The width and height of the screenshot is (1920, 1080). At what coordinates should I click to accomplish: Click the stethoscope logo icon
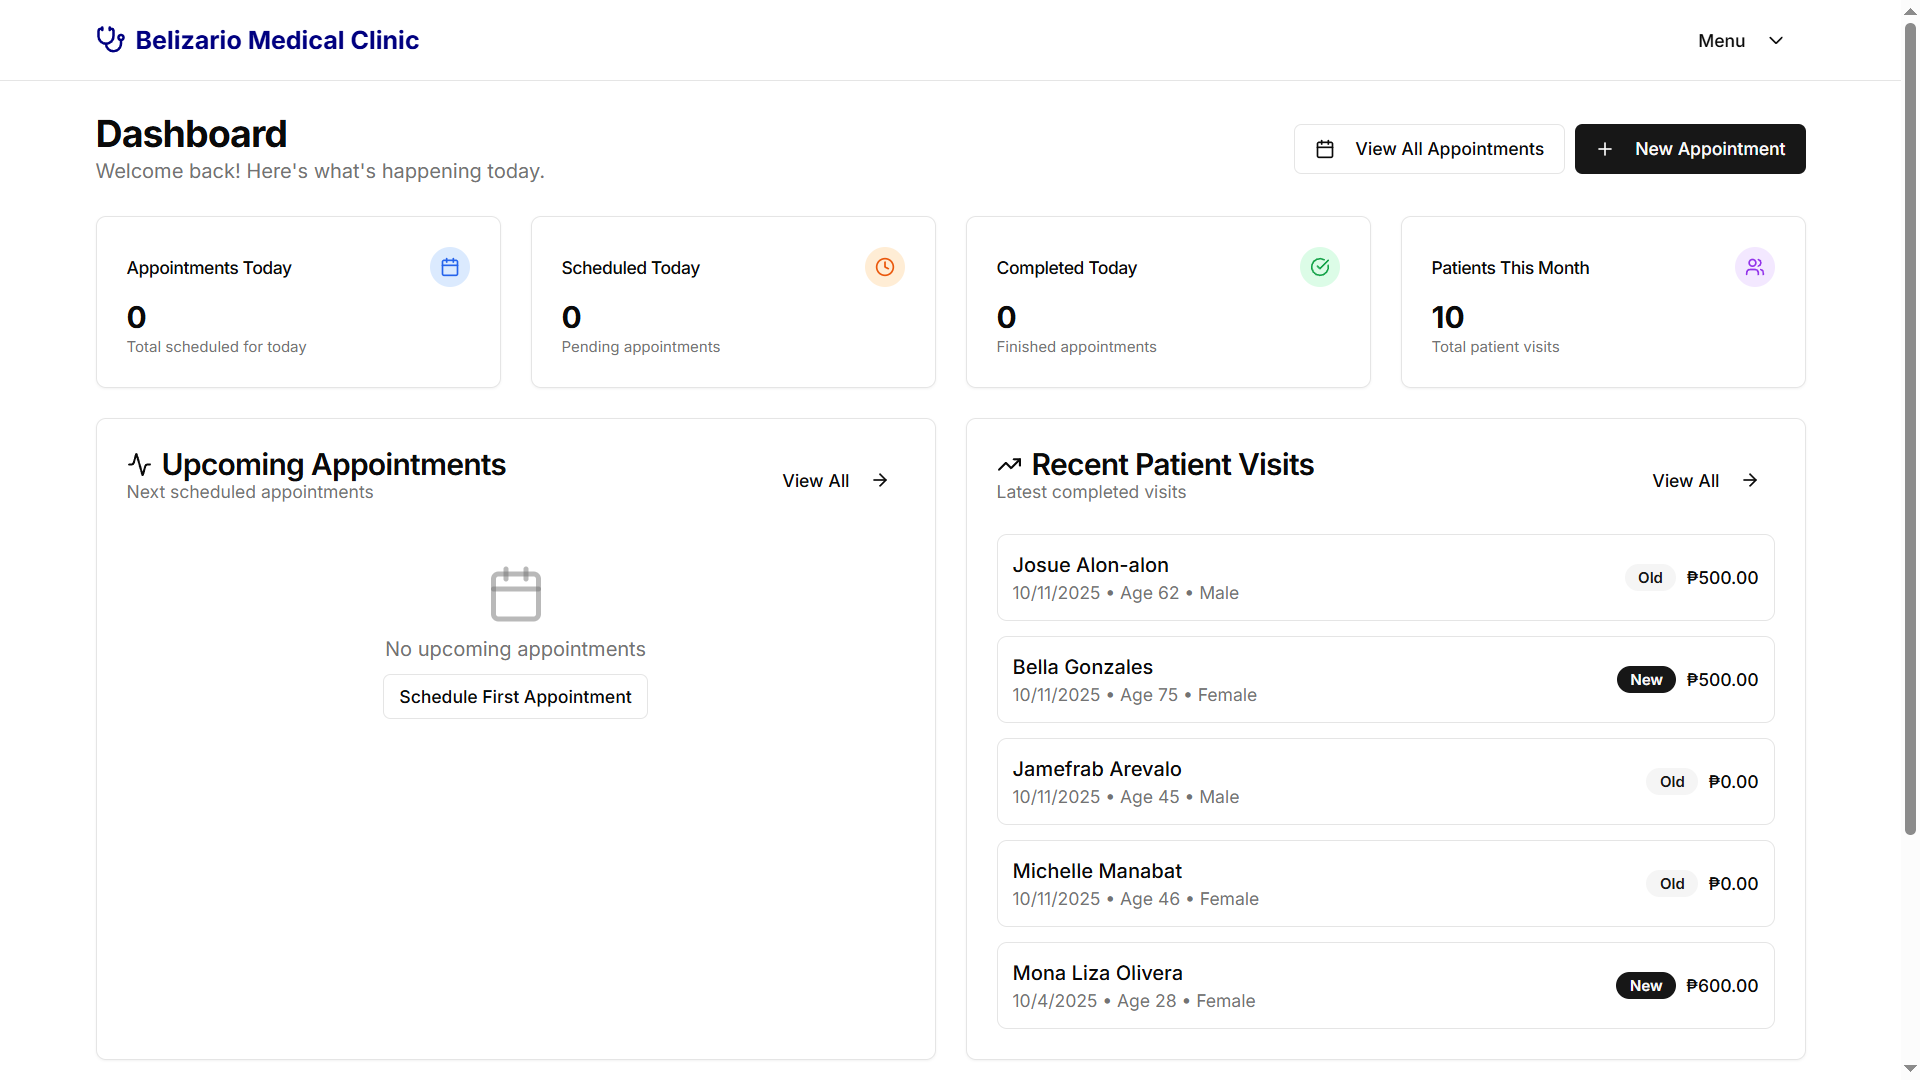(x=110, y=40)
